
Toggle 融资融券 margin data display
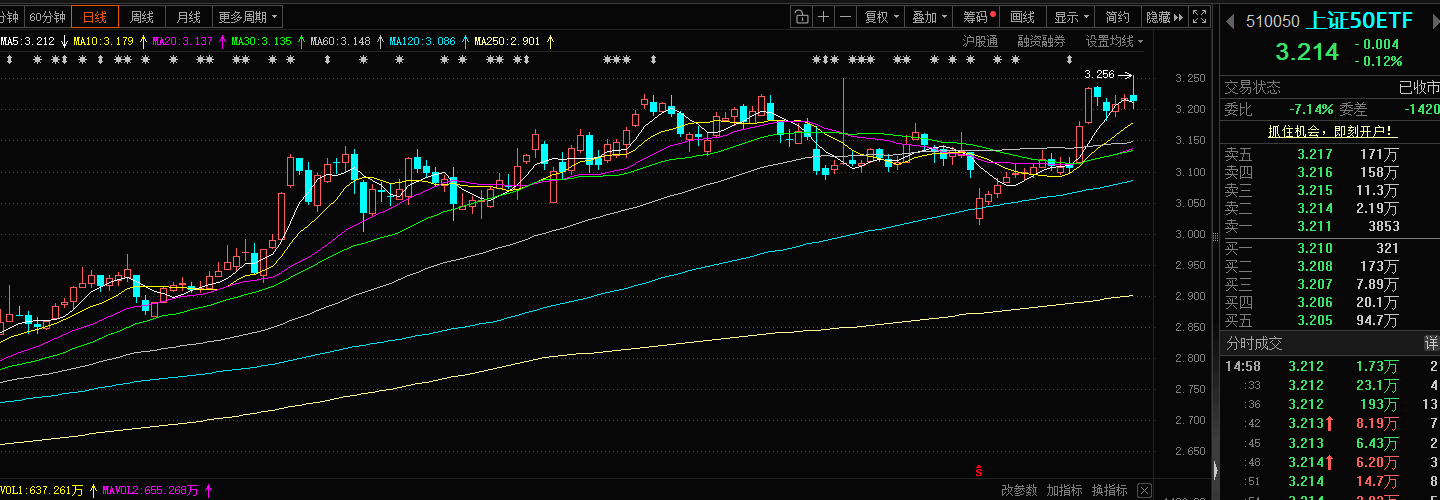(1041, 41)
